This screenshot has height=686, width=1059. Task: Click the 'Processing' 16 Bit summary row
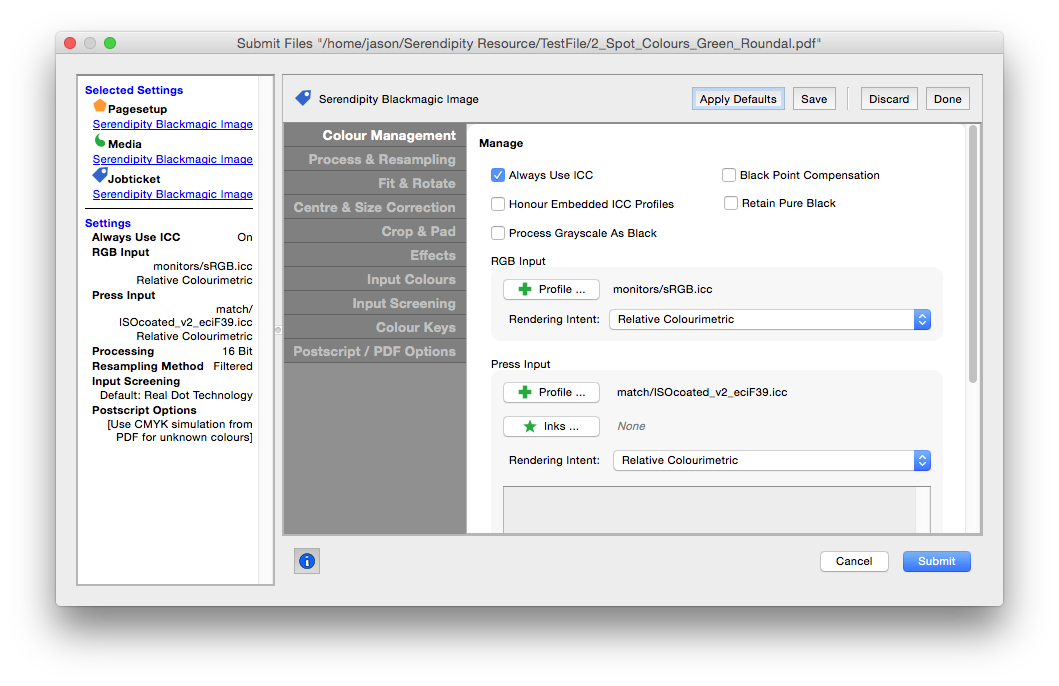point(172,351)
